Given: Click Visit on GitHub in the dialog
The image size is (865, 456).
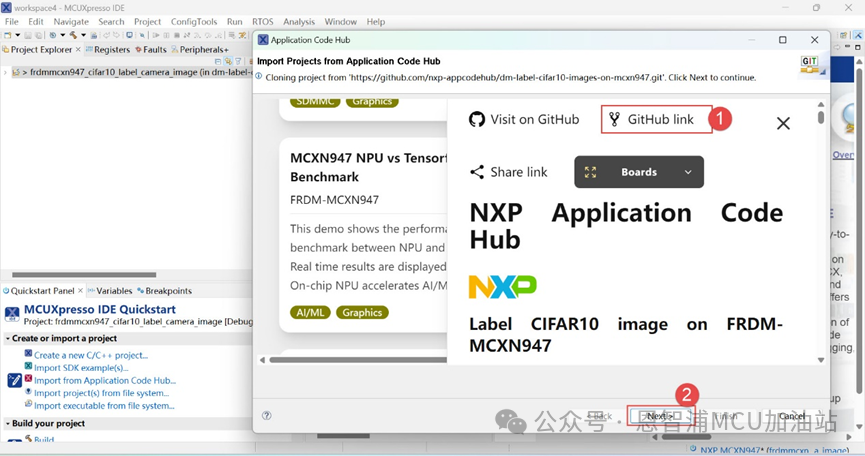Looking at the screenshot, I should (524, 119).
